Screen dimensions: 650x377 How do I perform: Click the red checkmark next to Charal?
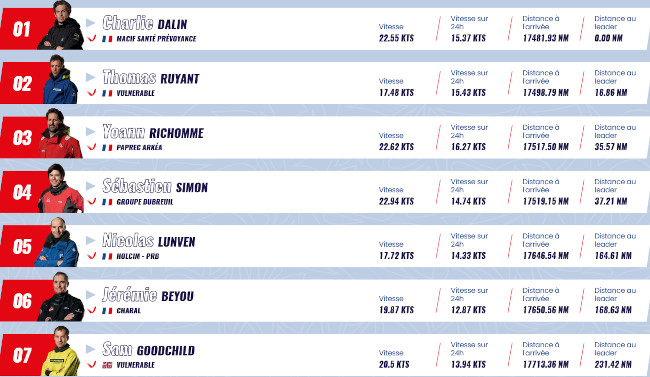[x=92, y=310]
